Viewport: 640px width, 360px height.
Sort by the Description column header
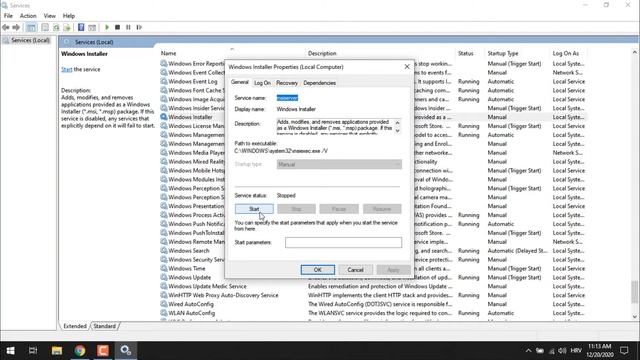pyautogui.click(x=322, y=53)
